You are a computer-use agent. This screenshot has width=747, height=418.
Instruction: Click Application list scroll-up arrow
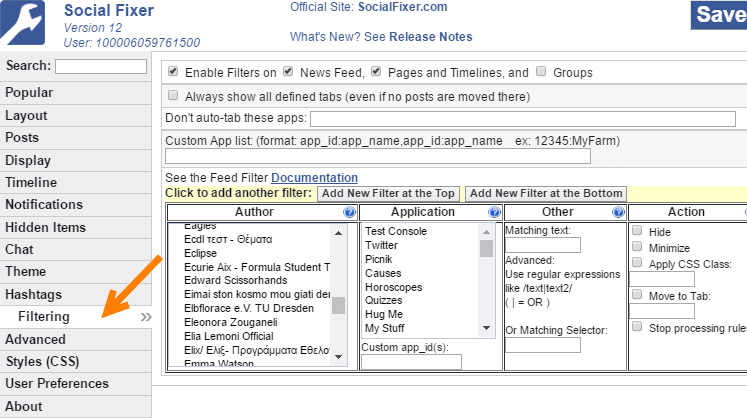click(x=486, y=232)
